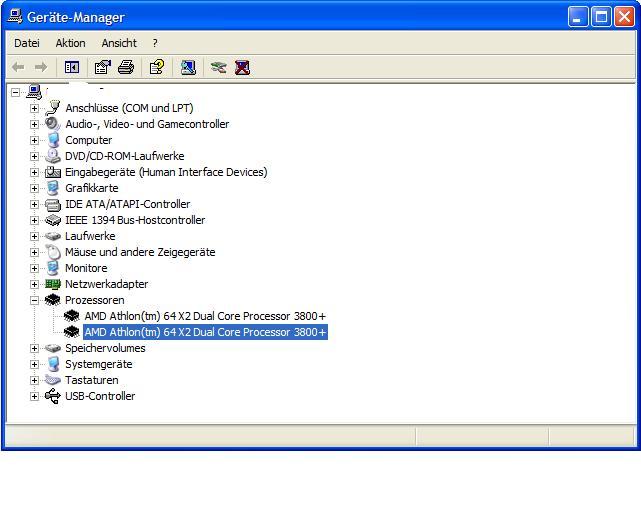The height and width of the screenshot is (512, 641).
Task: Select IDE ATA/ATAPI-Controller label
Action: [128, 204]
